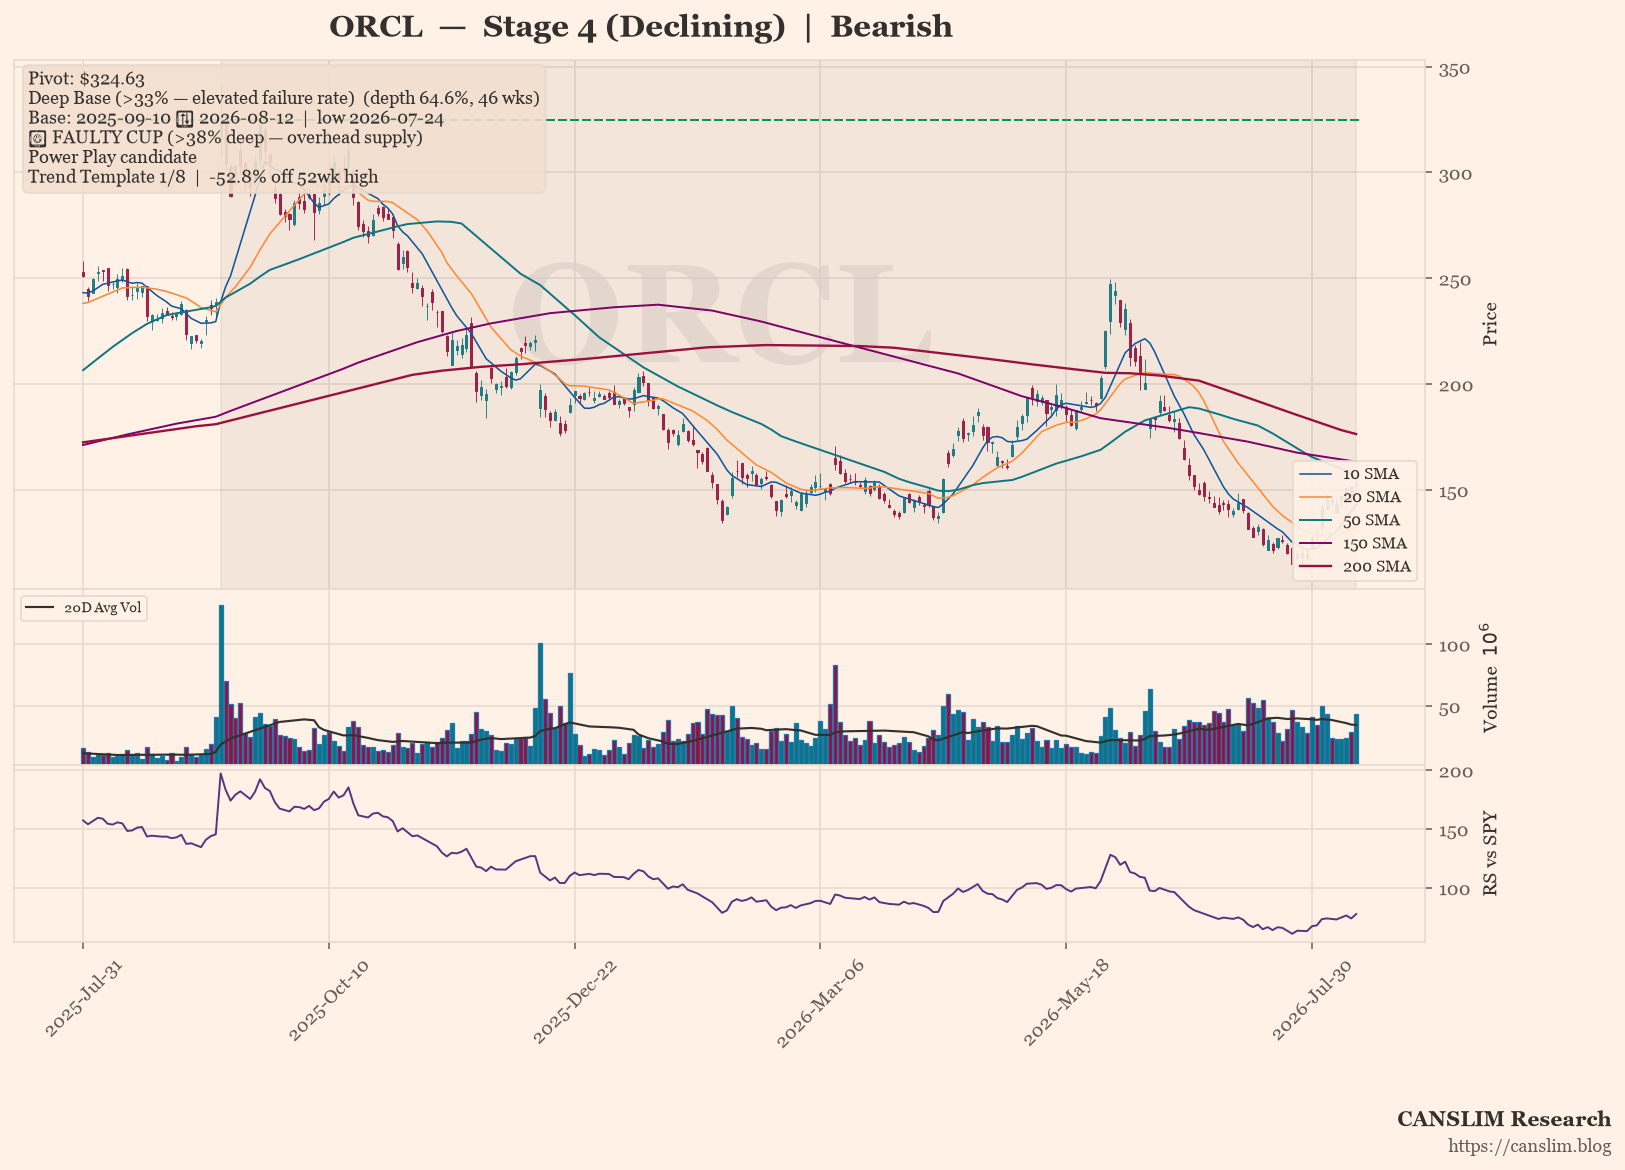This screenshot has height=1170, width=1625.
Task: Click the FAULTY CUP overhead supply warning
Action: (225, 137)
